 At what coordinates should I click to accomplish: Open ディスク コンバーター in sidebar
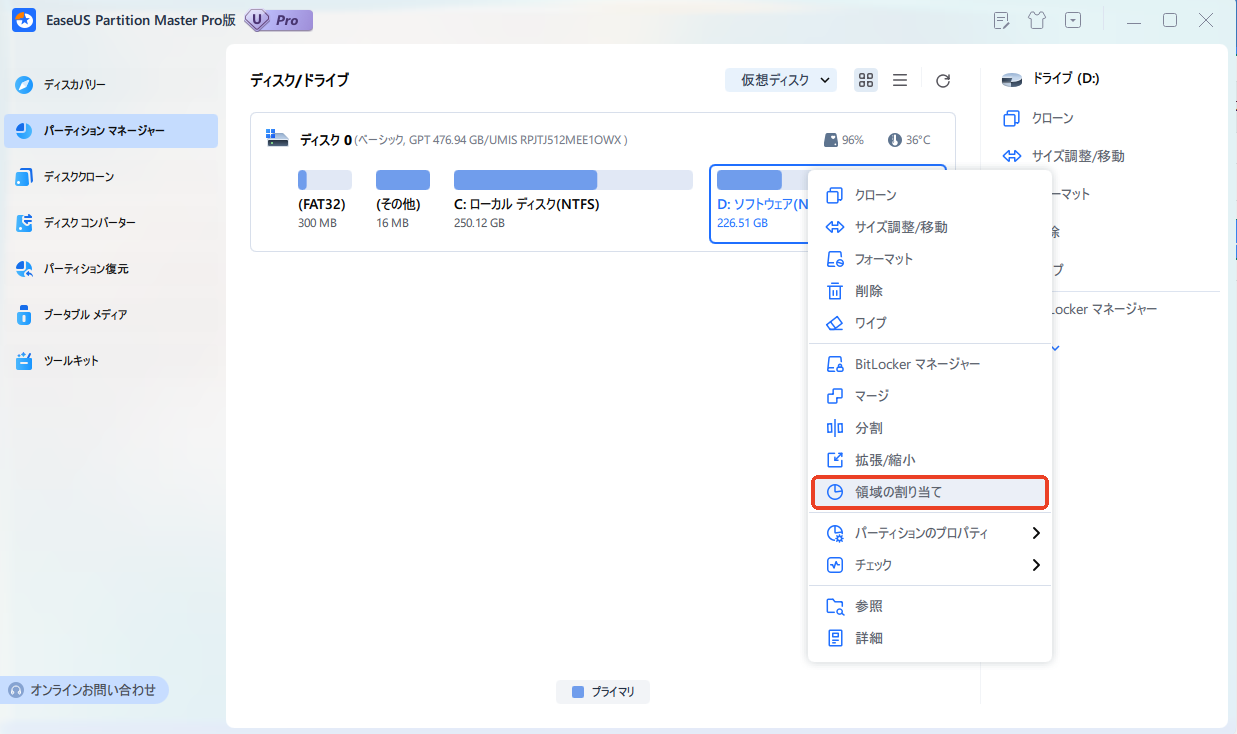point(89,223)
